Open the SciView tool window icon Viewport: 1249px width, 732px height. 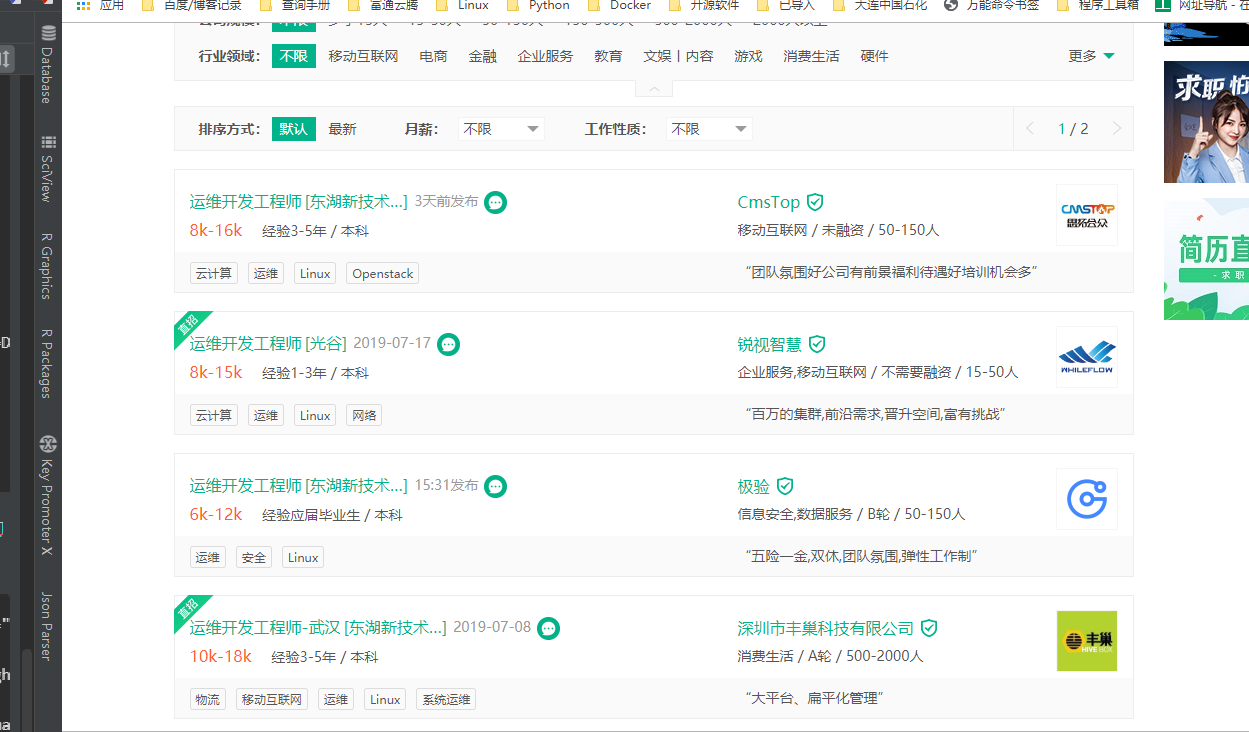(x=49, y=143)
